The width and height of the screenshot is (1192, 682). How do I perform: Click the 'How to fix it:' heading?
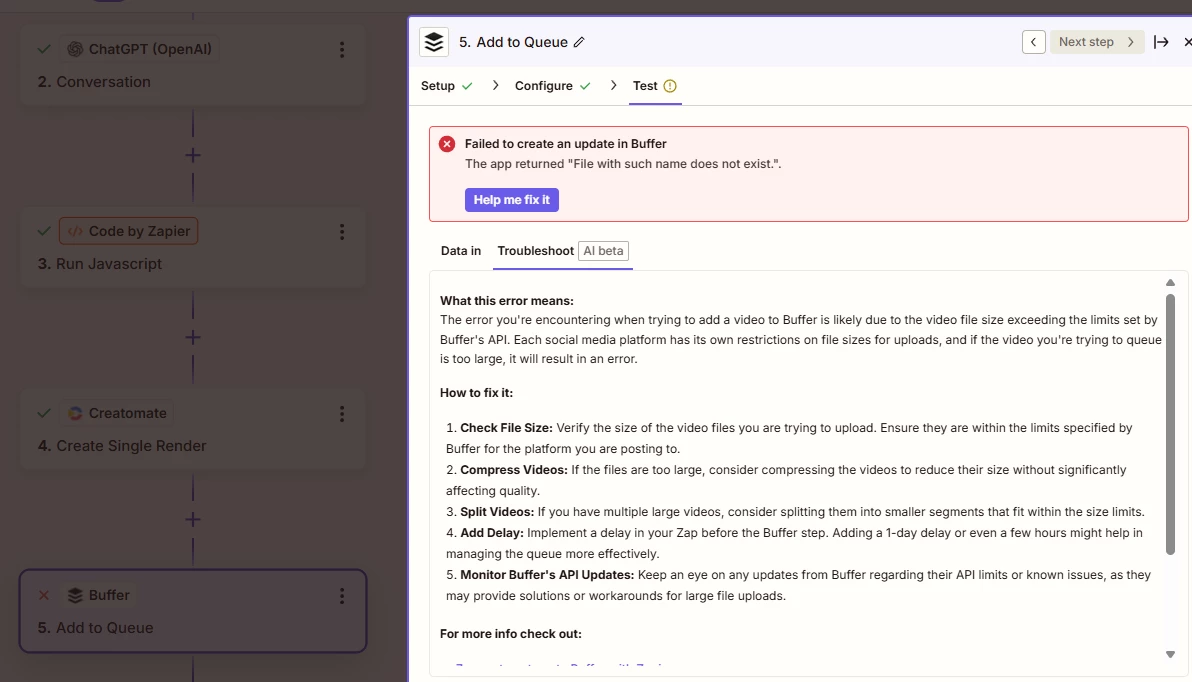(x=477, y=393)
